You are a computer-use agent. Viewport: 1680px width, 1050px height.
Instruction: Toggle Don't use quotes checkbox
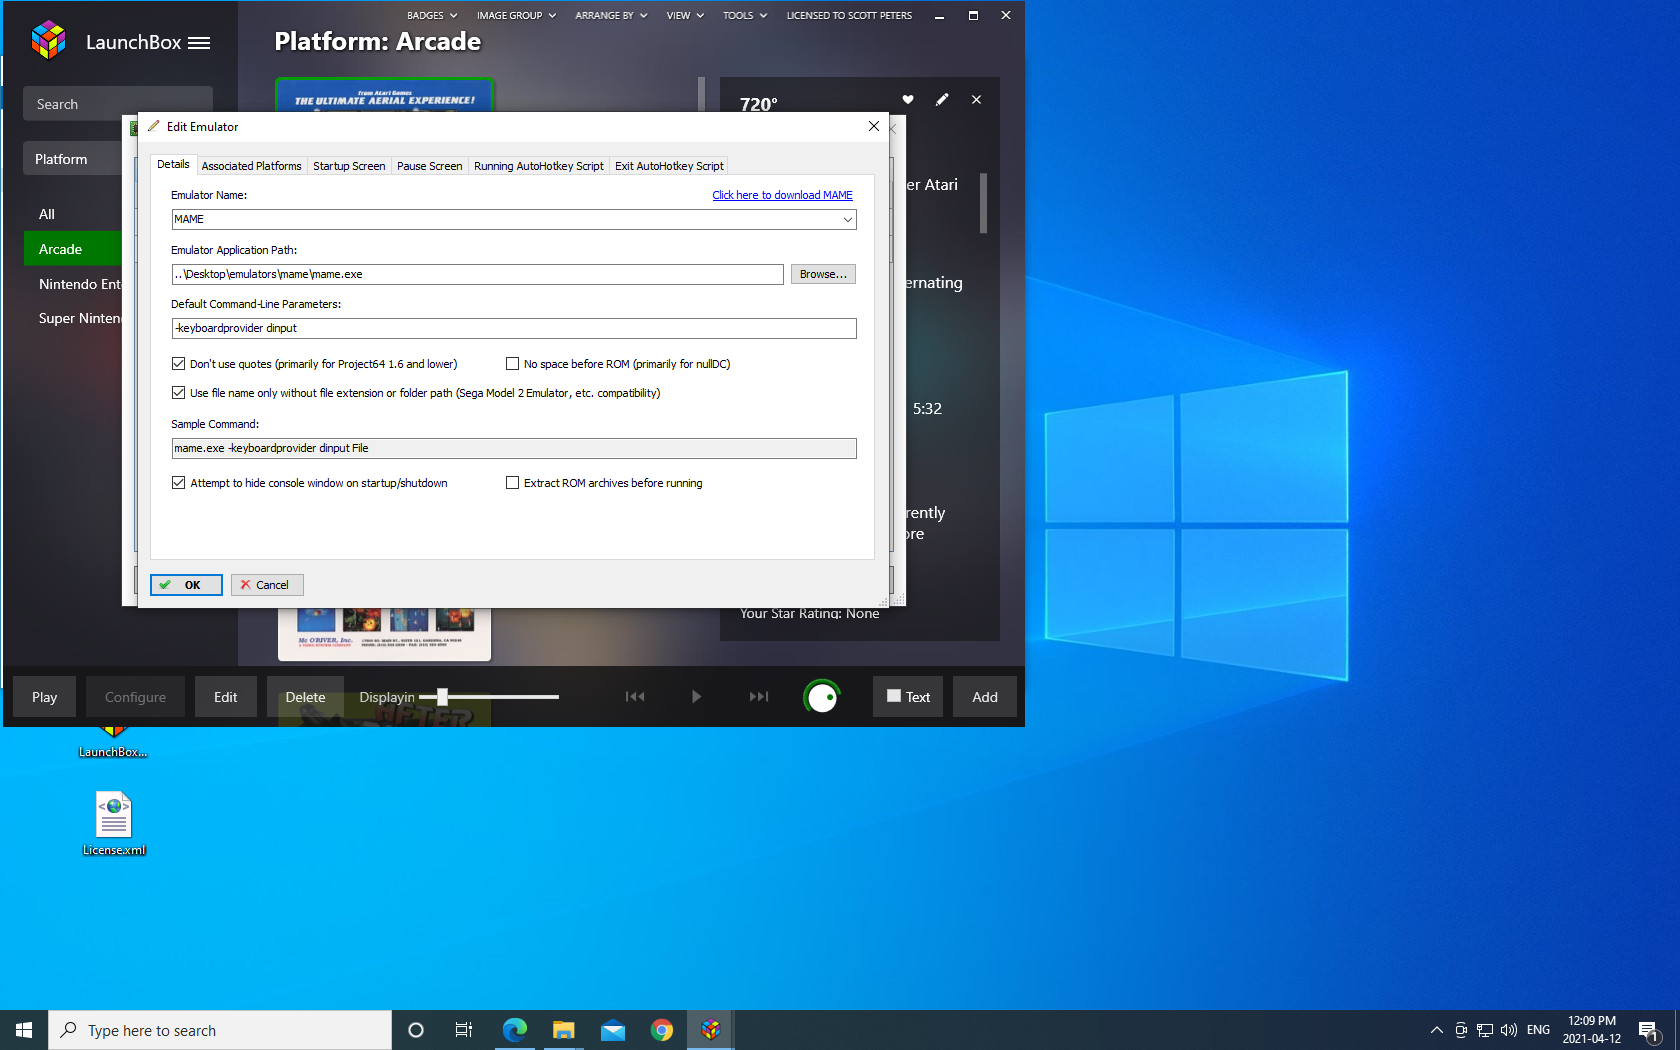point(178,364)
